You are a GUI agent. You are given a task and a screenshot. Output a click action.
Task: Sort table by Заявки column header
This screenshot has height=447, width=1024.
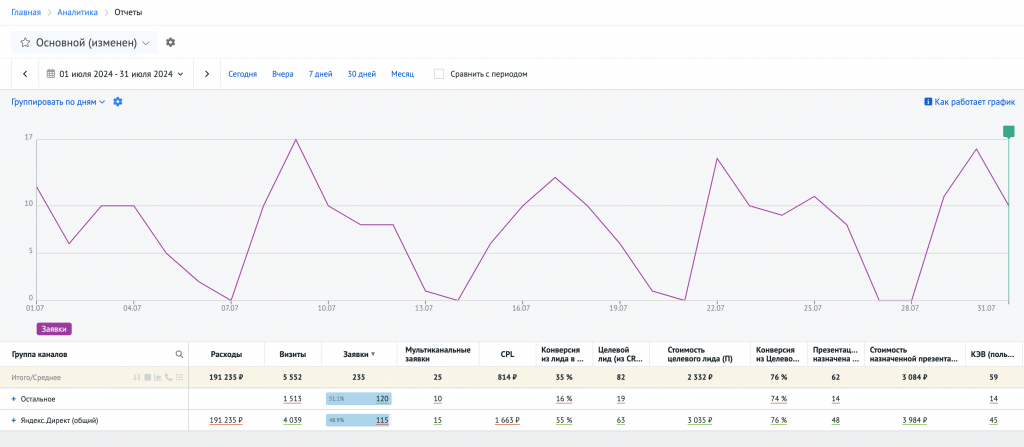coord(357,354)
